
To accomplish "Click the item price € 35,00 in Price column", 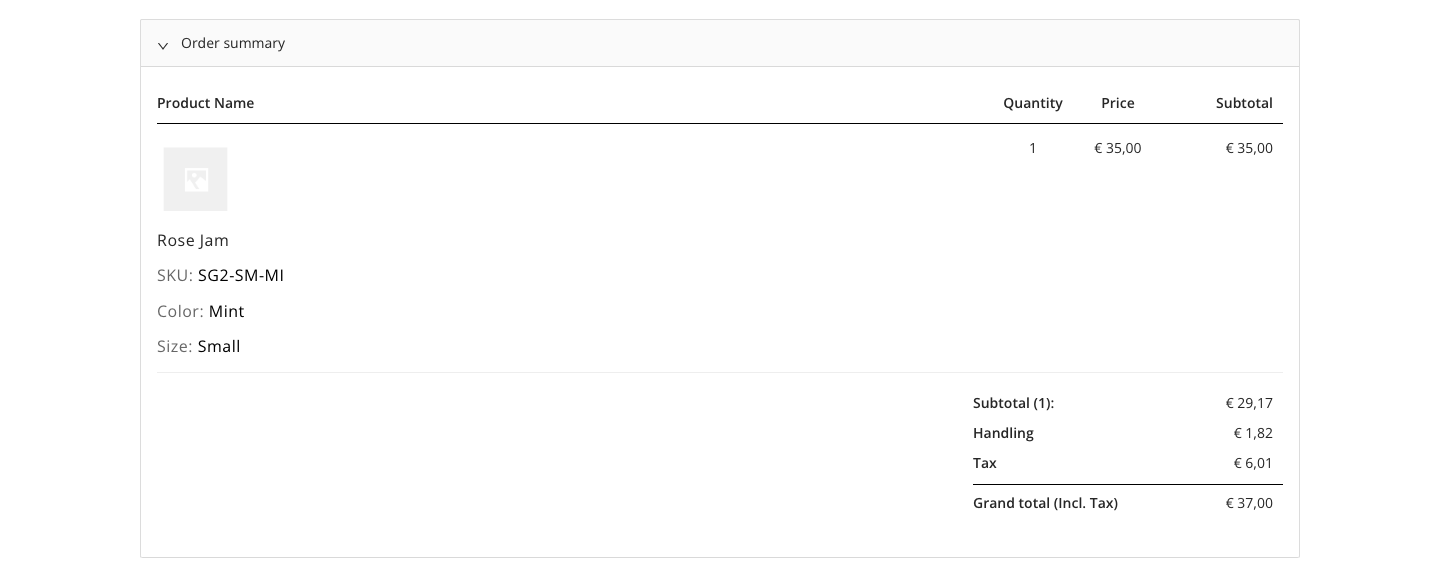I will click(1118, 148).
